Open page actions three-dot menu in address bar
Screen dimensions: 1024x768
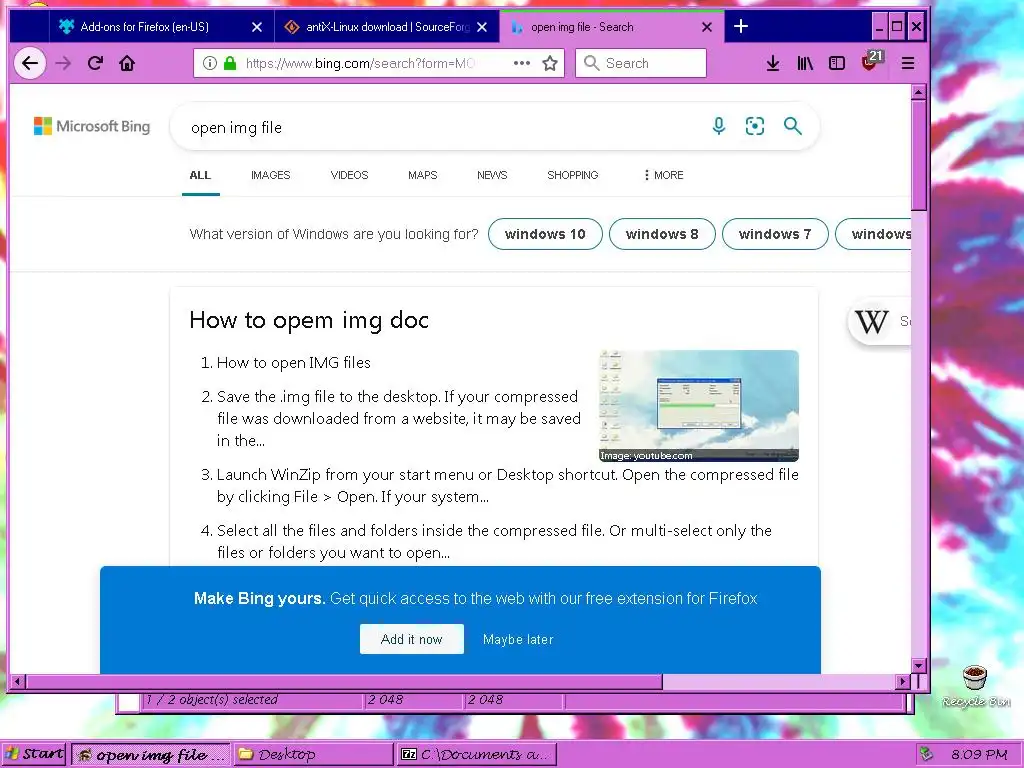coord(522,63)
